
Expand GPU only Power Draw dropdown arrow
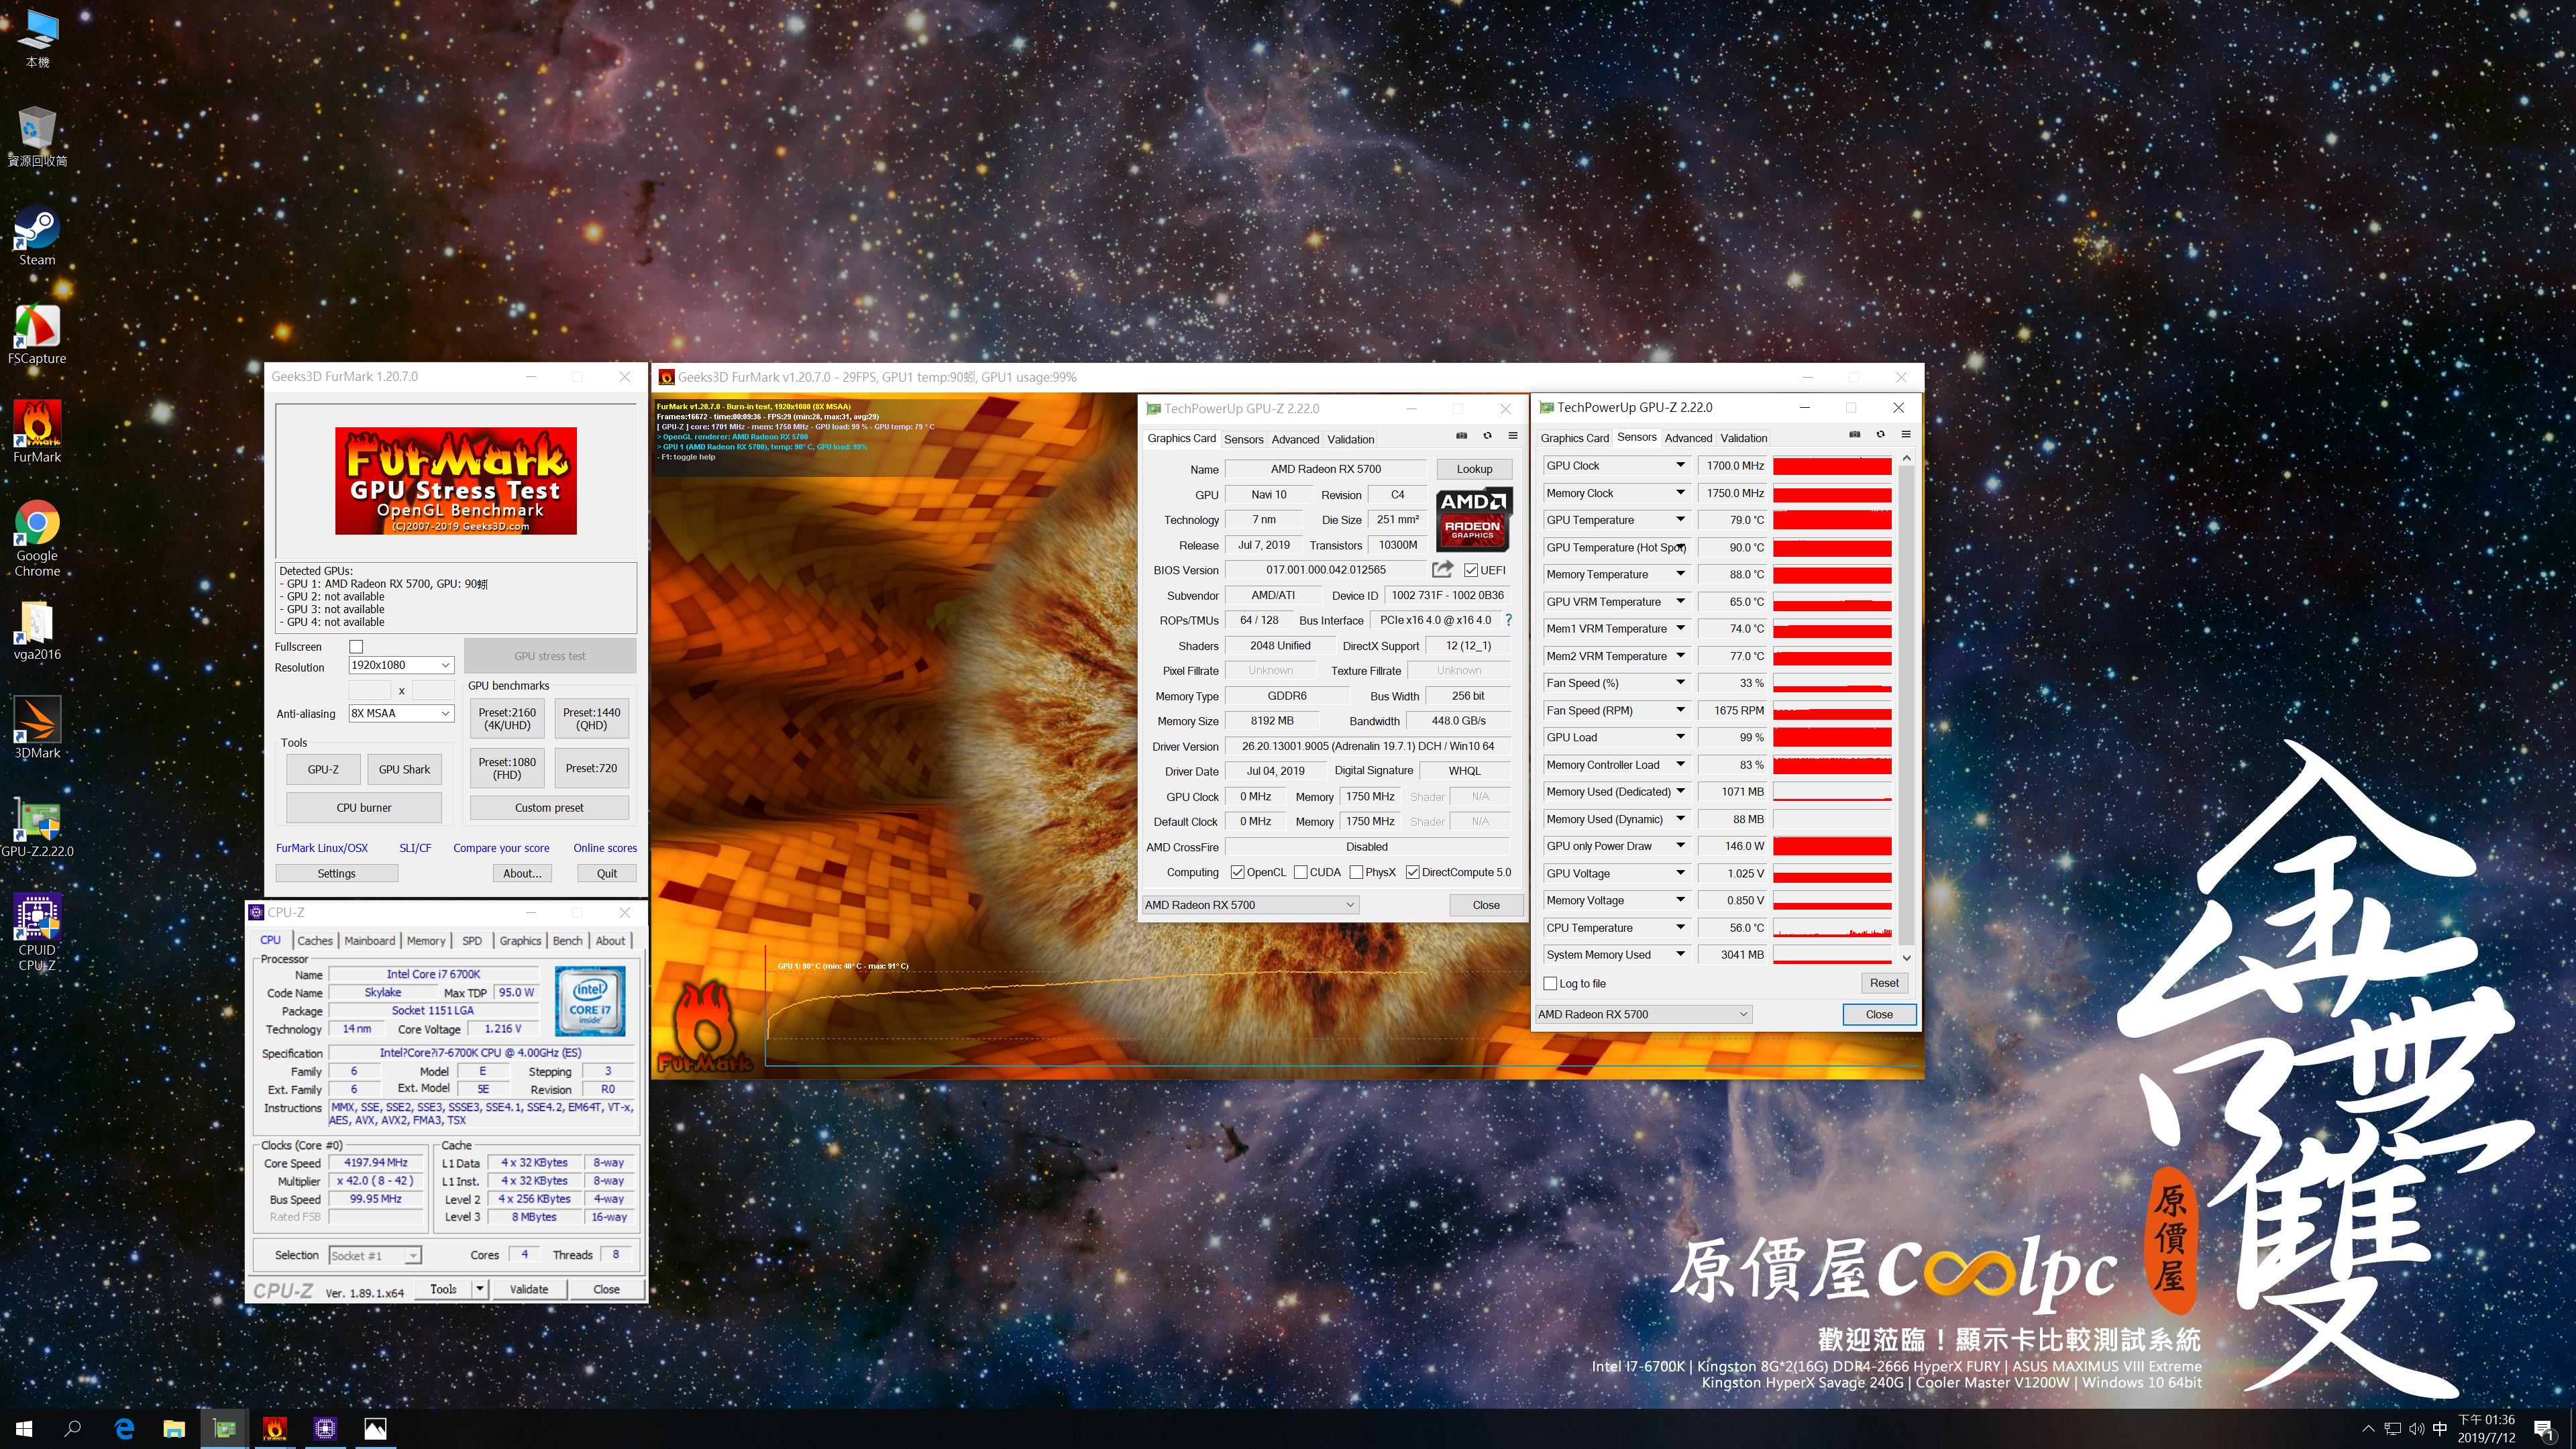click(x=1680, y=846)
